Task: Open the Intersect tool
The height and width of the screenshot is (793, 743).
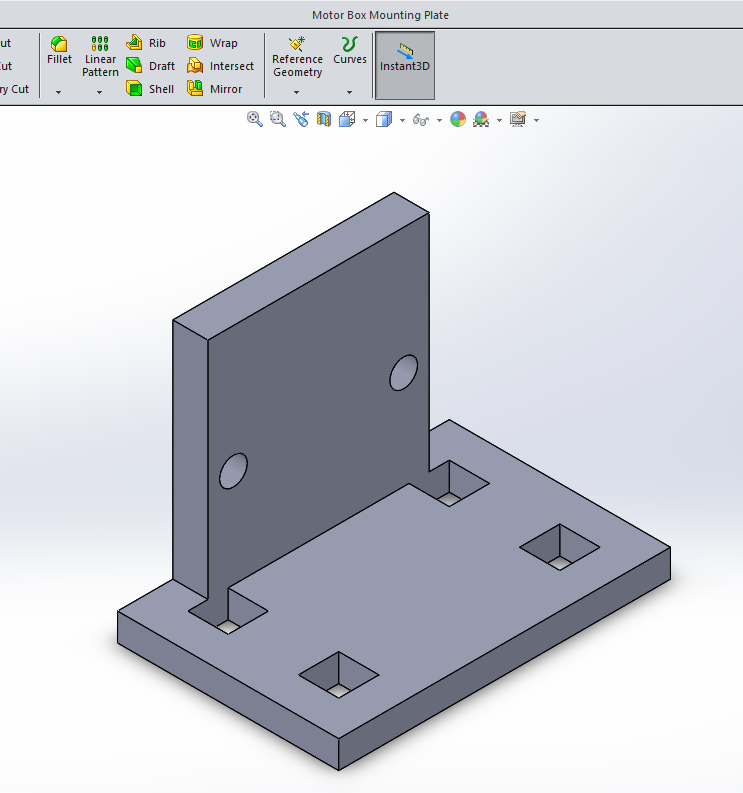Action: 220,66
